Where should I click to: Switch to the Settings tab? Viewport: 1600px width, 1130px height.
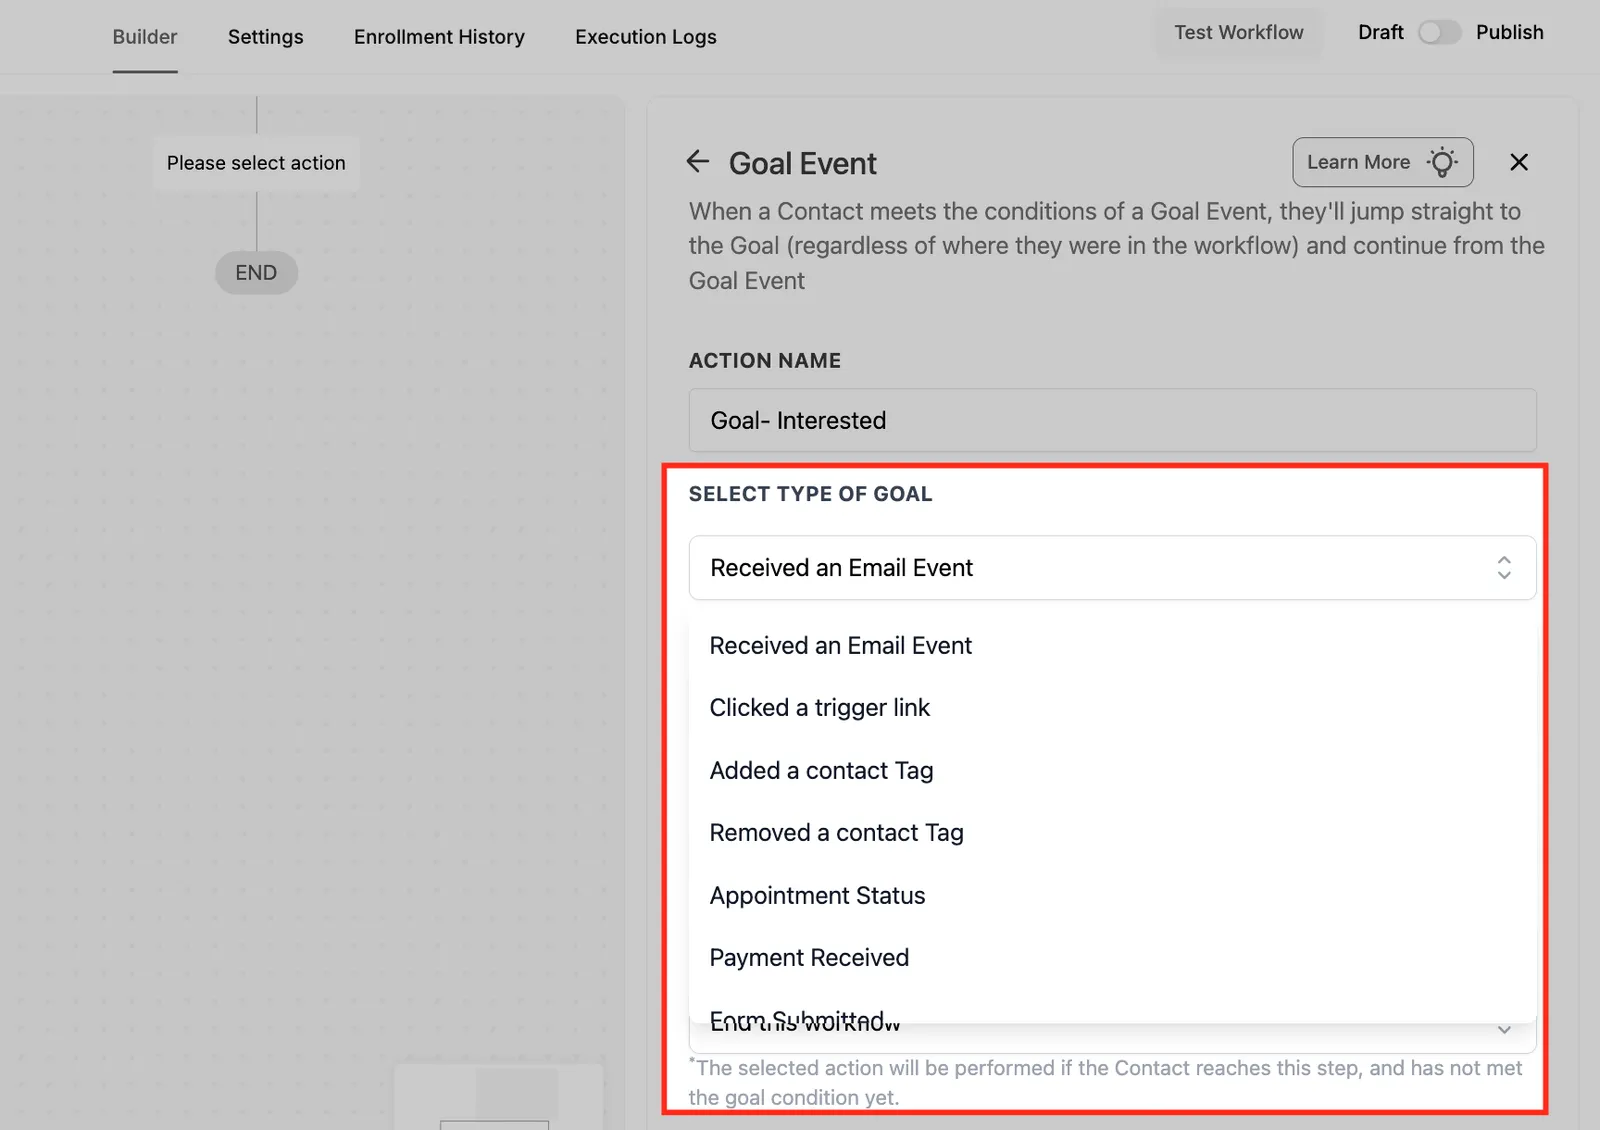pos(265,37)
